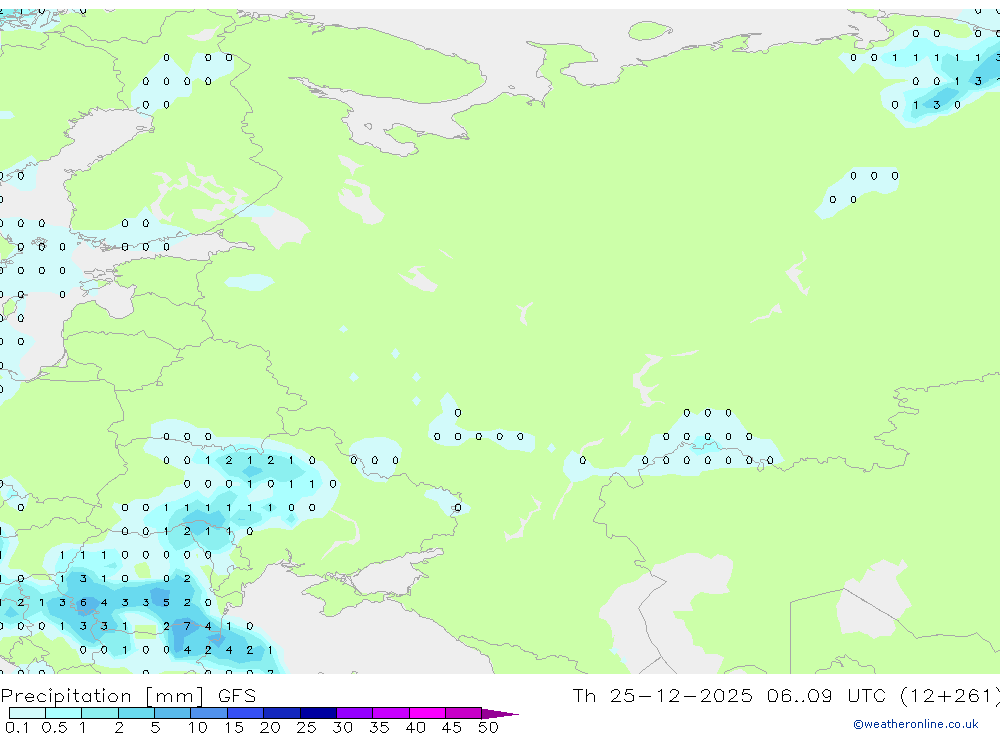Click the 'Precipitation [mm] GFS' title
The height and width of the screenshot is (733, 1000).
pos(128,696)
